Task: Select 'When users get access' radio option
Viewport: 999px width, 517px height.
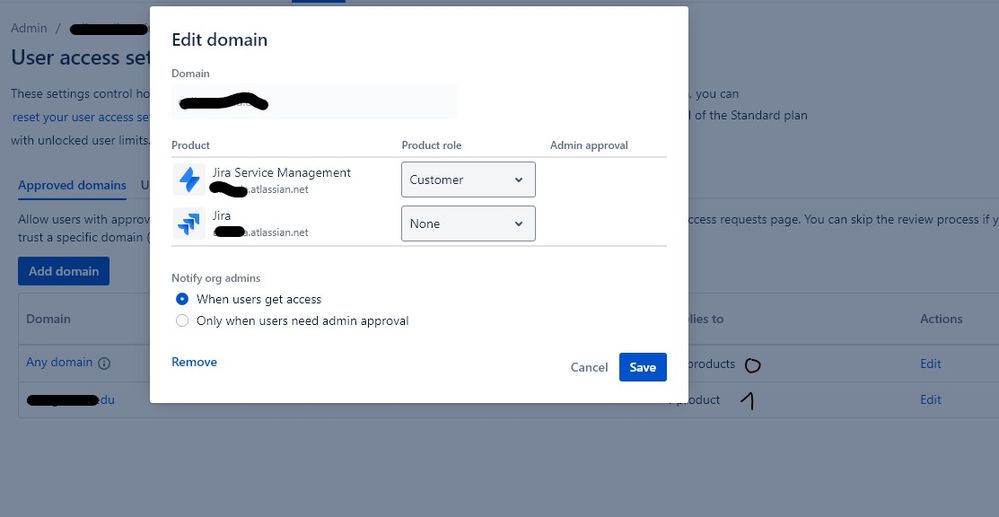Action: (x=182, y=299)
